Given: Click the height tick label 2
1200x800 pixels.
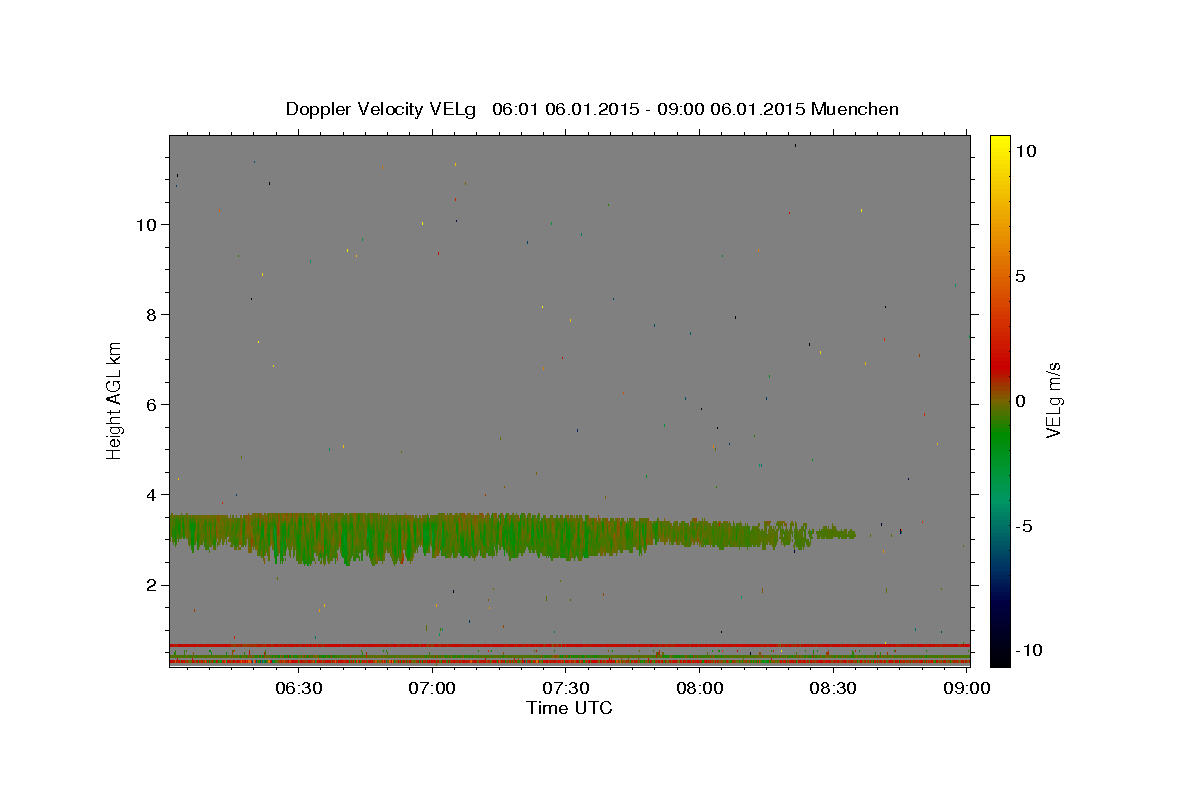Looking at the screenshot, I should [151, 585].
